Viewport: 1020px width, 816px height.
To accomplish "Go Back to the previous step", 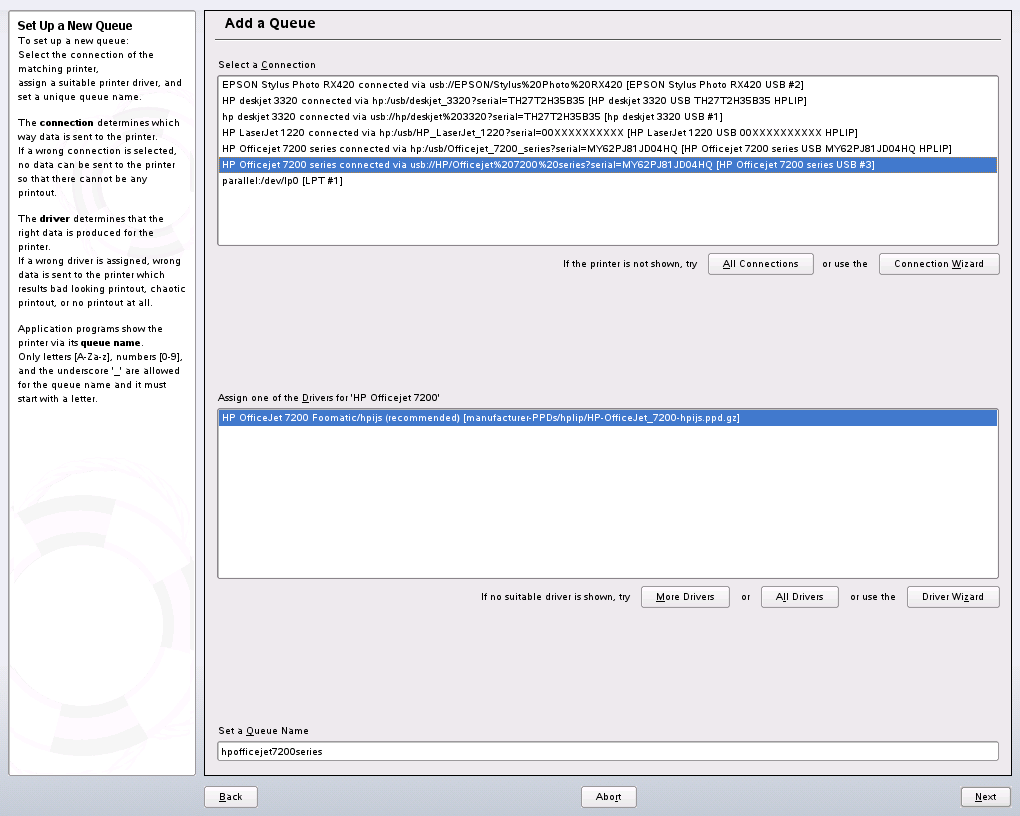I will point(230,797).
